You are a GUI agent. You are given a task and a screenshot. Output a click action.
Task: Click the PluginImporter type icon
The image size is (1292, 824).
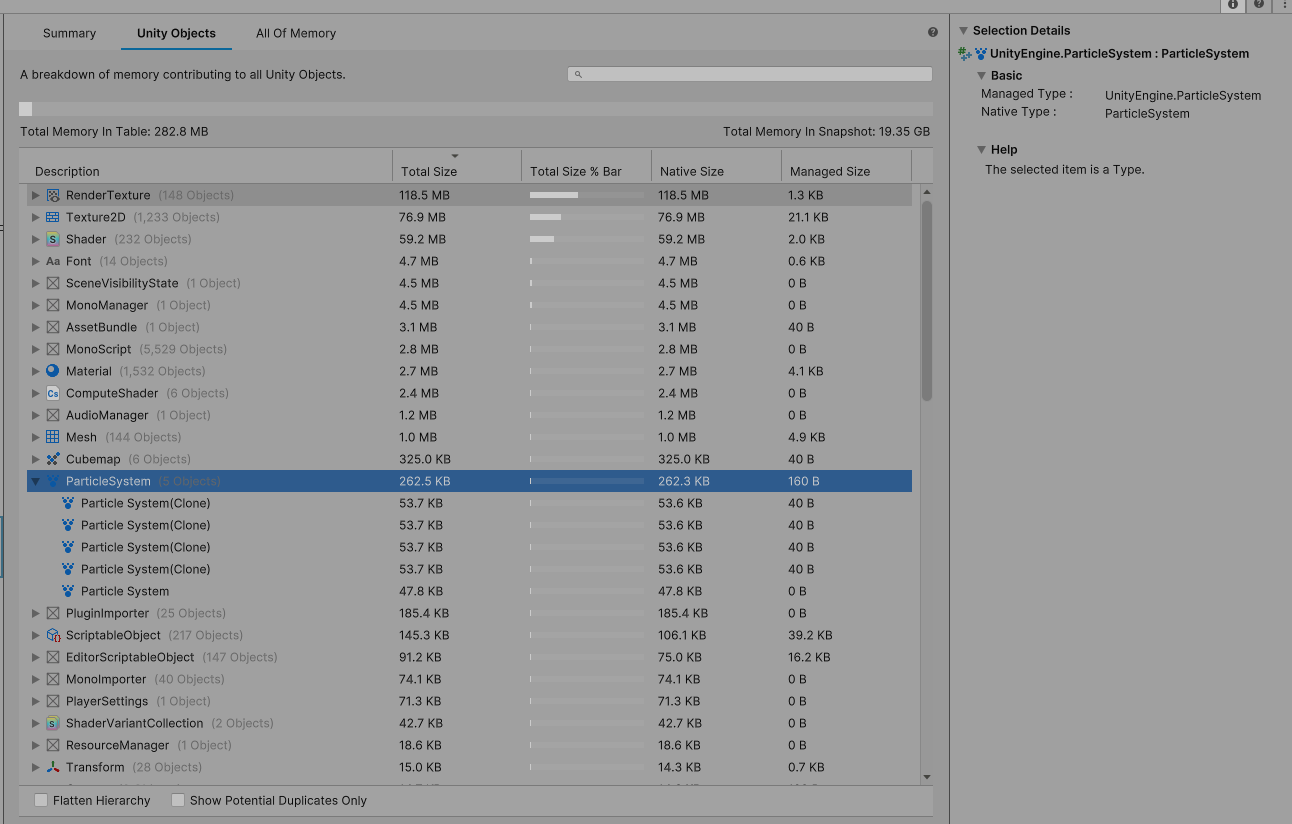53,613
